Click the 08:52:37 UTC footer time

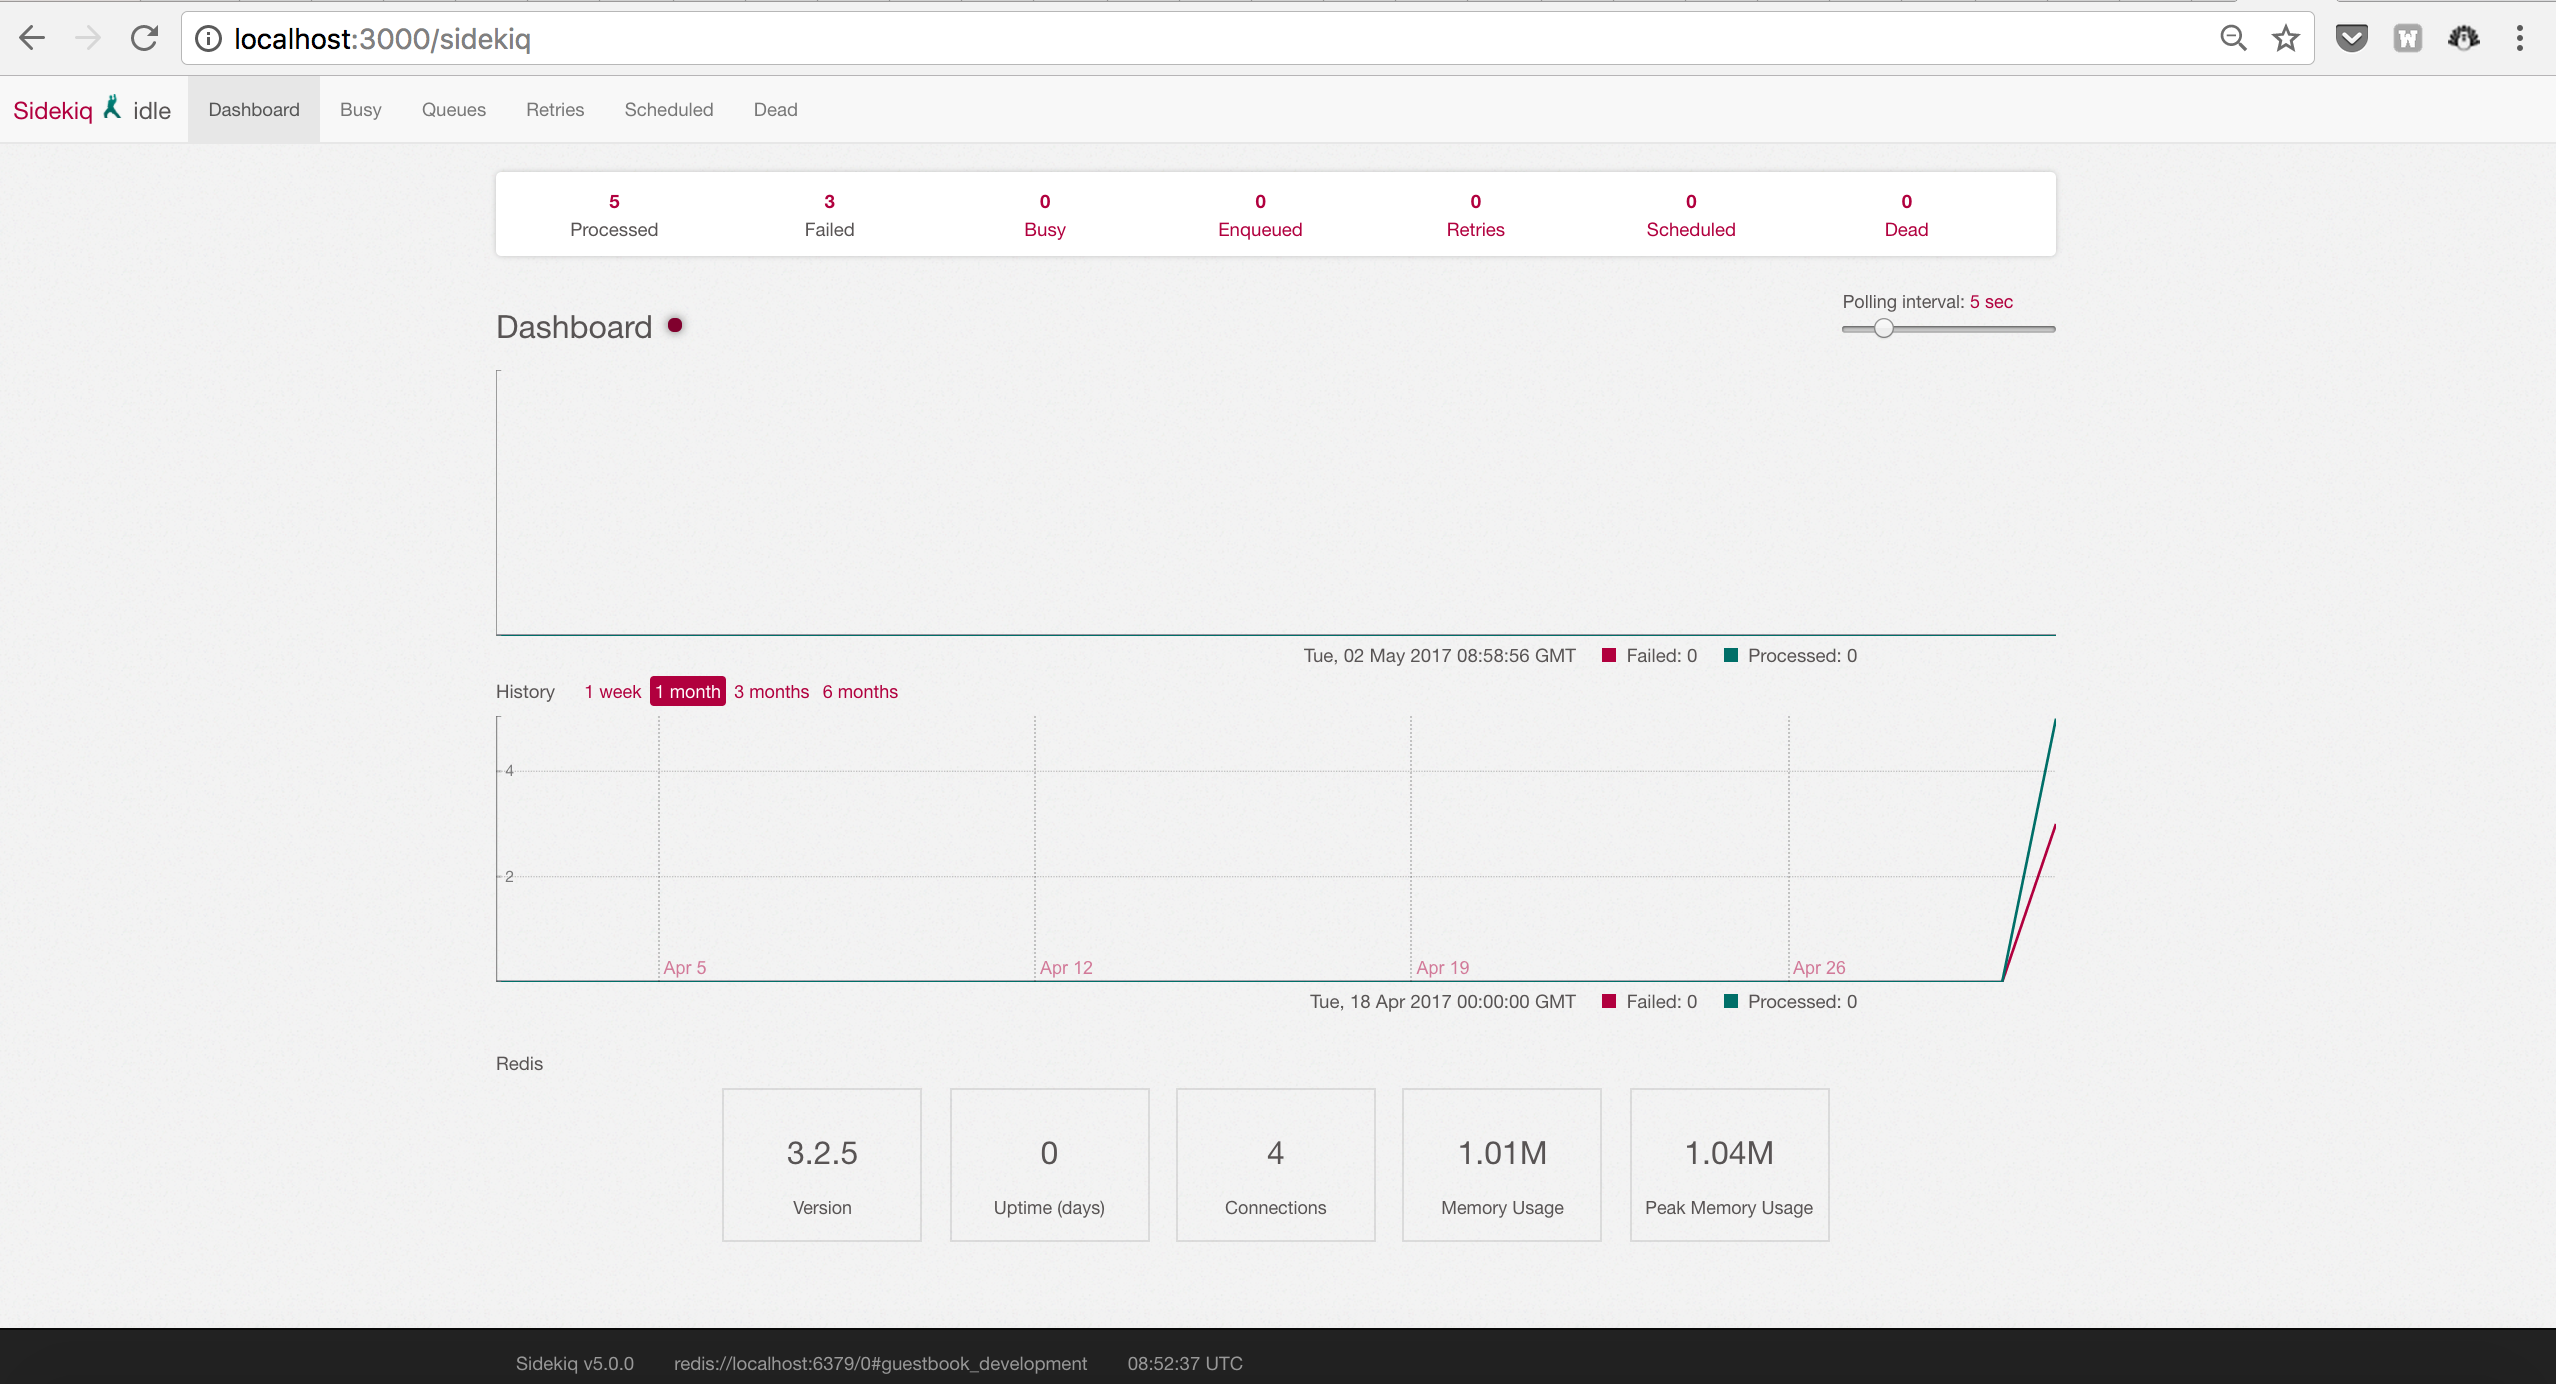tap(1185, 1363)
